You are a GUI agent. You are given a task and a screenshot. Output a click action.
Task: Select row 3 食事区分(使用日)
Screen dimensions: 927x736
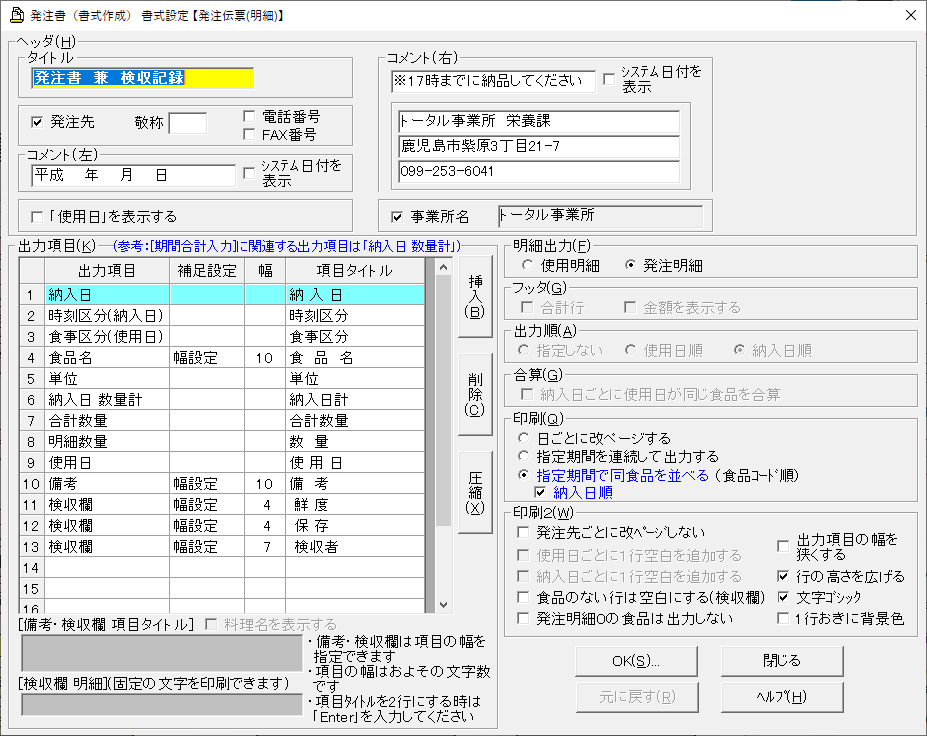pyautogui.click(x=107, y=336)
